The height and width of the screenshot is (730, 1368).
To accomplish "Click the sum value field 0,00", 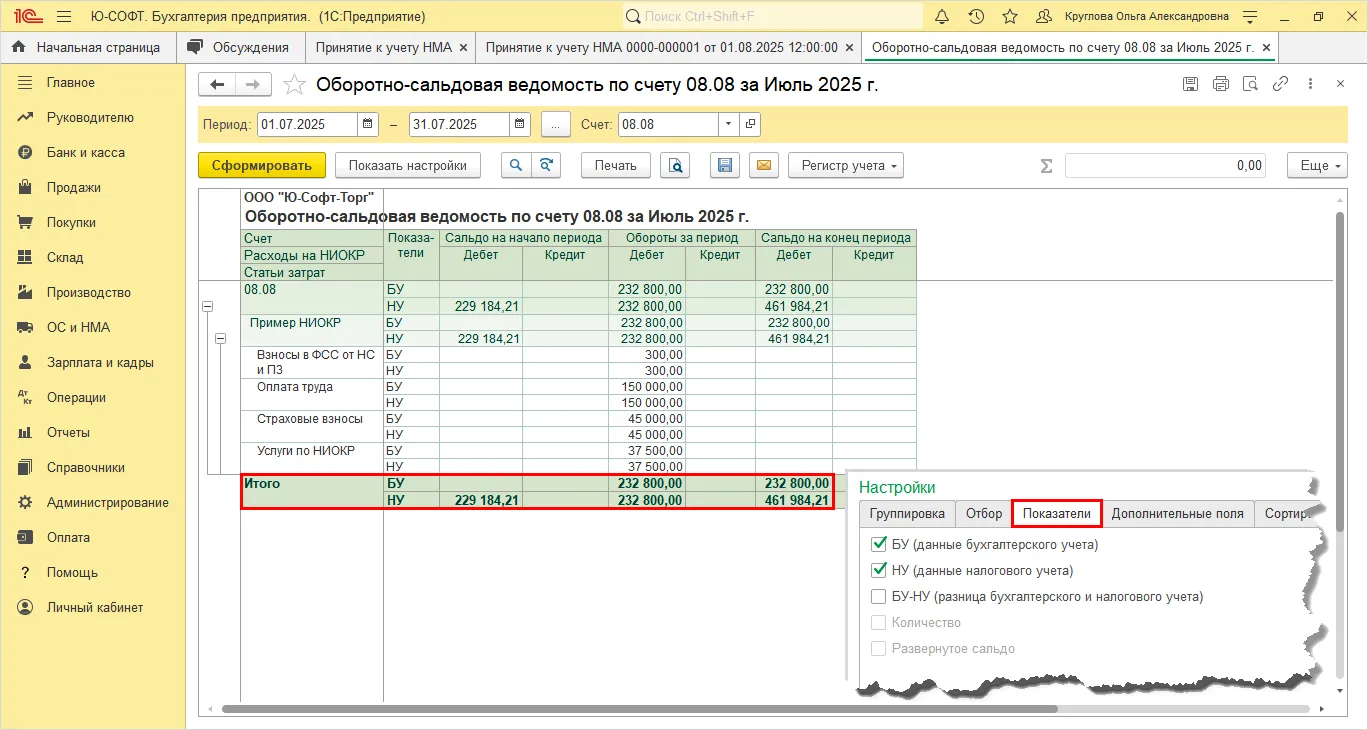I will (1165, 166).
